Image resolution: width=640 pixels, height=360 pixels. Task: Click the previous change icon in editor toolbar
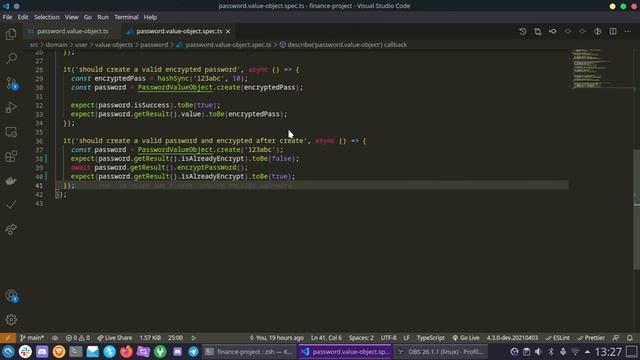[568, 31]
